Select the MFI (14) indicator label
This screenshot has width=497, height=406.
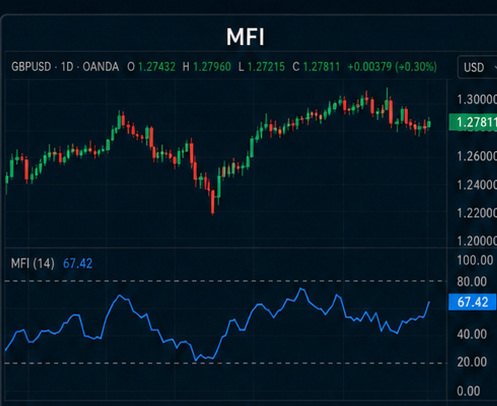click(33, 264)
